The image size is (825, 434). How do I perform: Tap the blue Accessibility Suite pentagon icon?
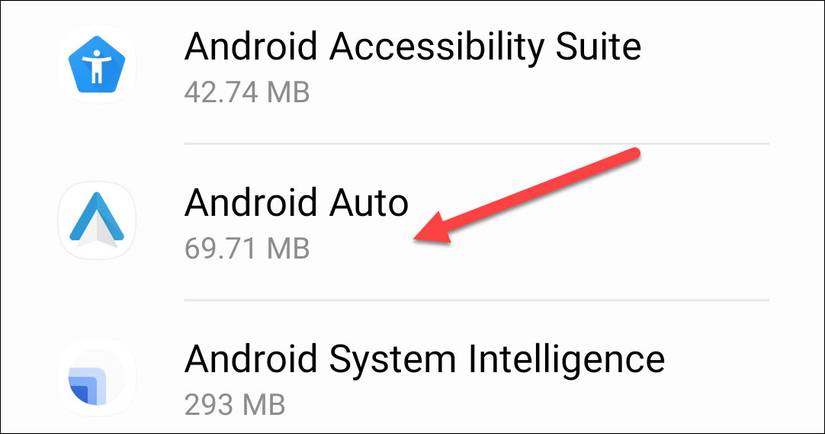tap(96, 65)
